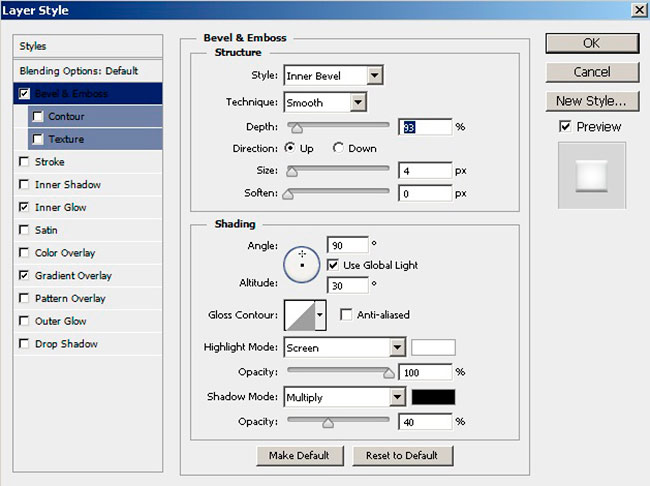The height and width of the screenshot is (486, 650).
Task: Click the Soften px input field
Action: pyautogui.click(x=425, y=193)
